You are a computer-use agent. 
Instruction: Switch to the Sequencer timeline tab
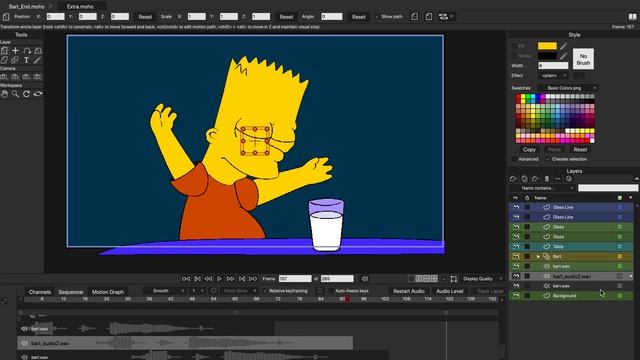(x=71, y=292)
